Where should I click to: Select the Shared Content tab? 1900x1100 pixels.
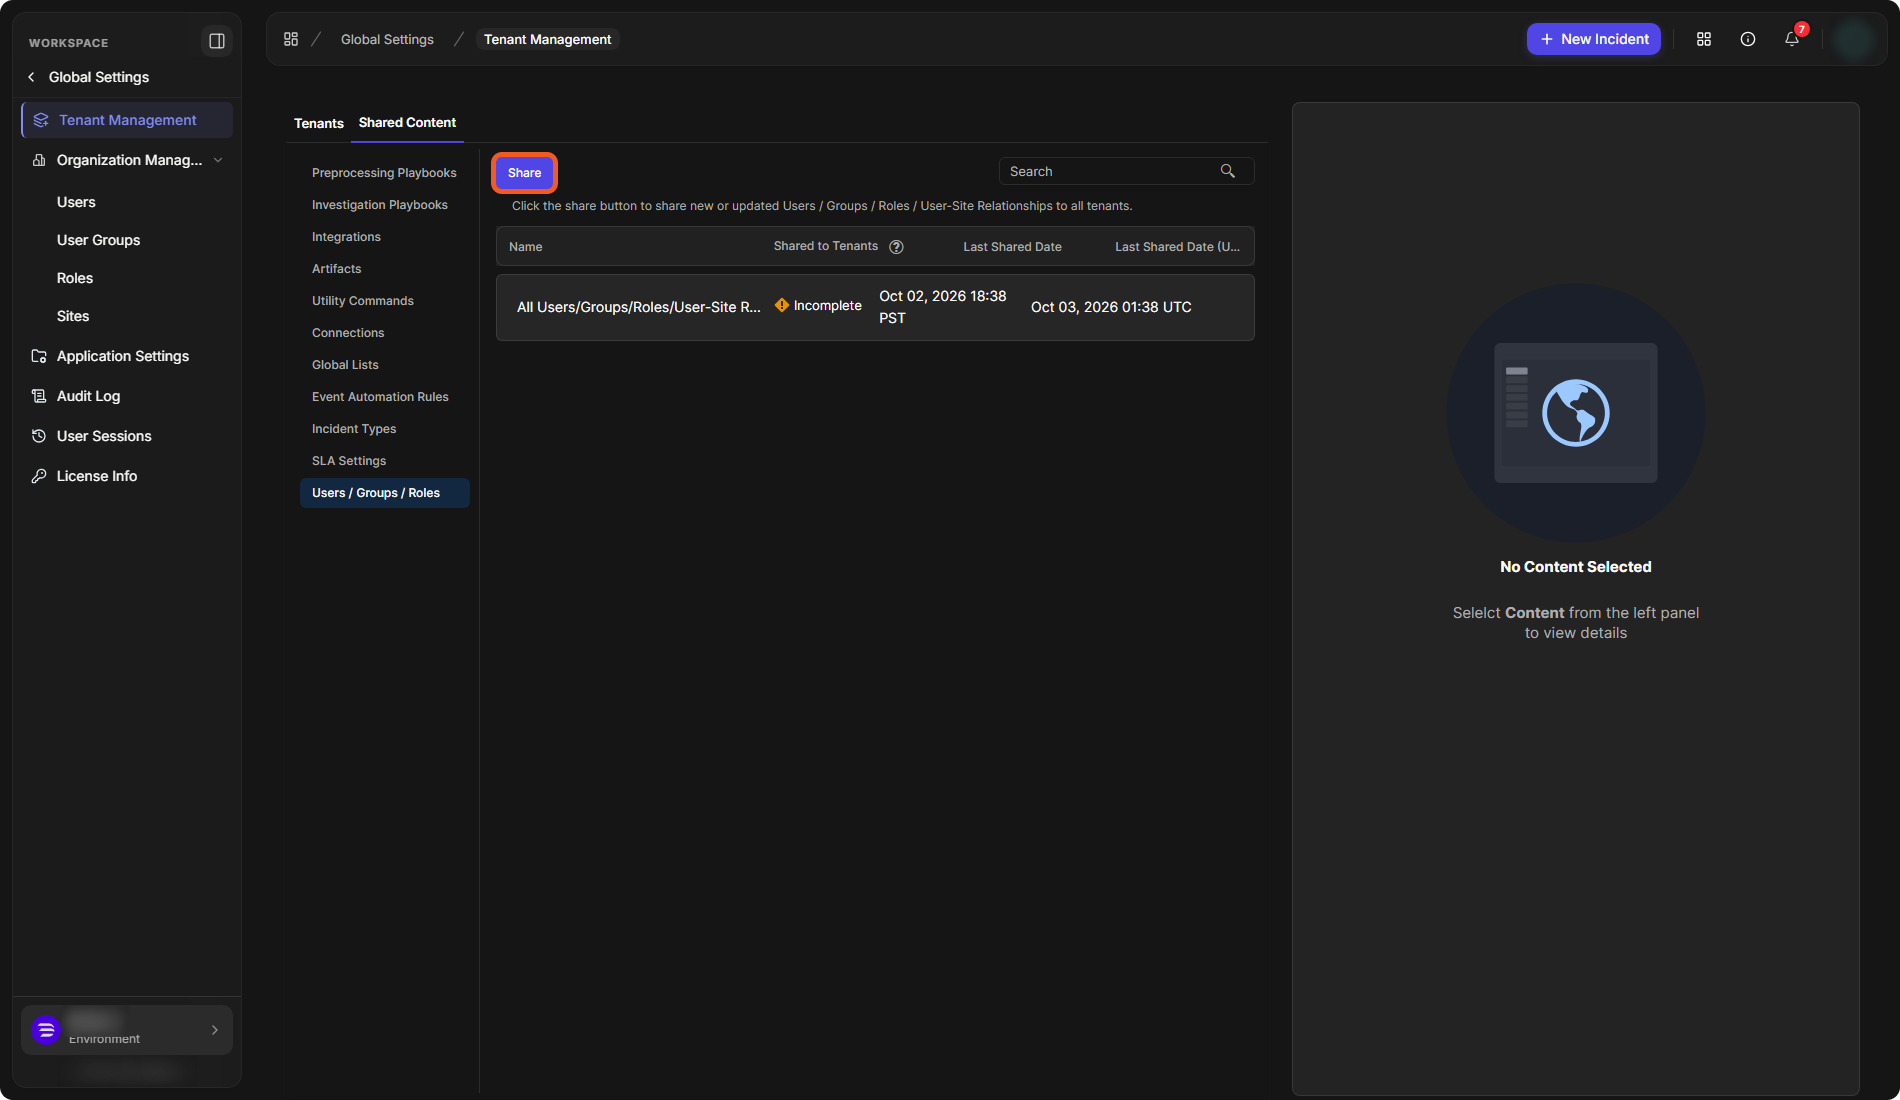pyautogui.click(x=407, y=122)
